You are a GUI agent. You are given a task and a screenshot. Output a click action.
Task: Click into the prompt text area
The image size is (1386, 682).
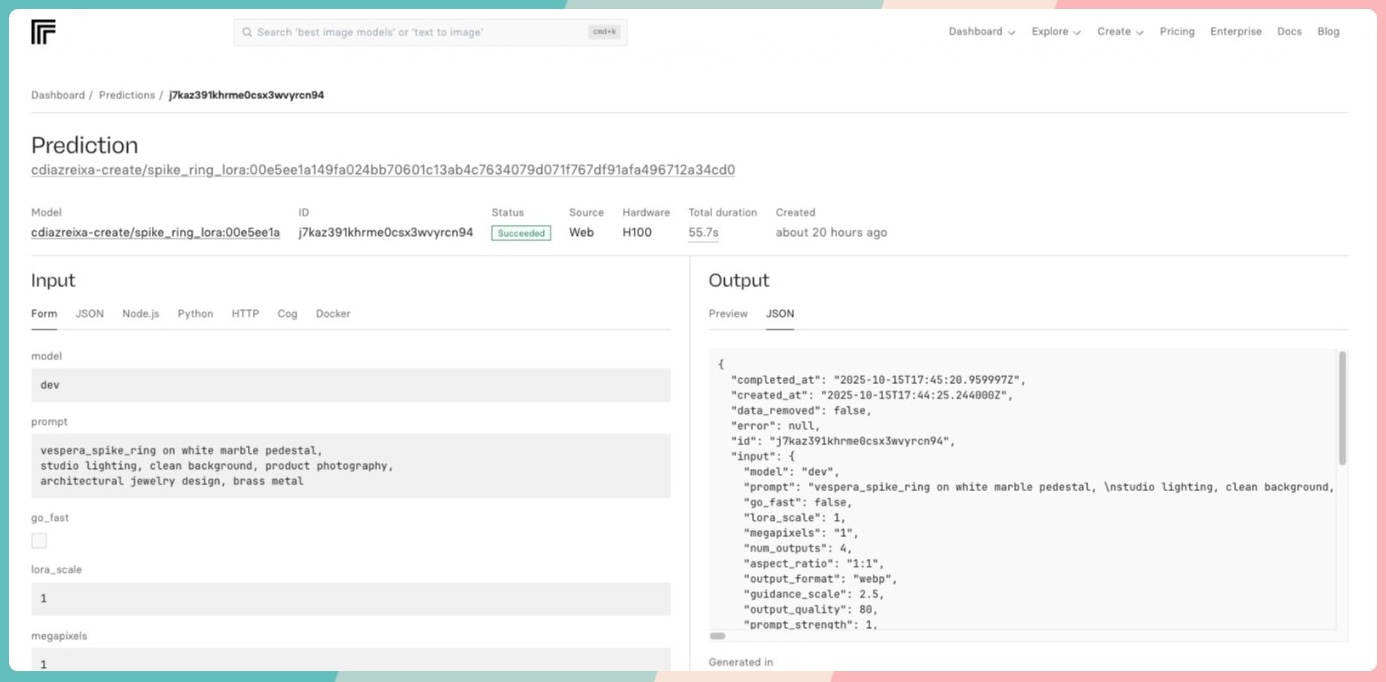[x=350, y=466]
